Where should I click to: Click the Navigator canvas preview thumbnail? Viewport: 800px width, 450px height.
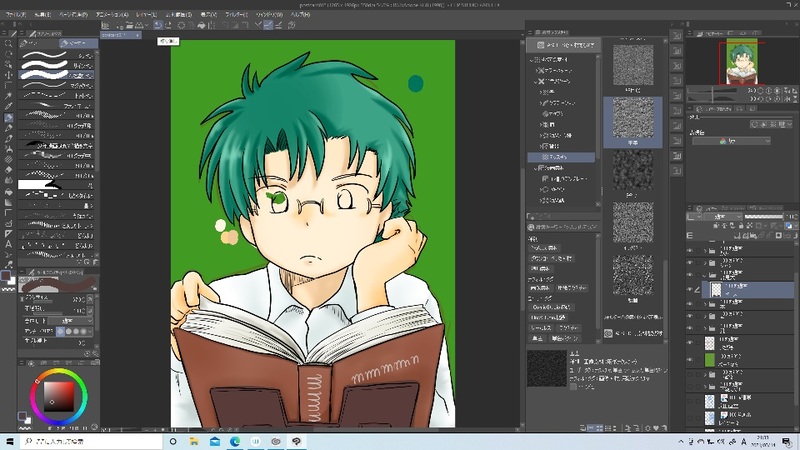point(741,62)
